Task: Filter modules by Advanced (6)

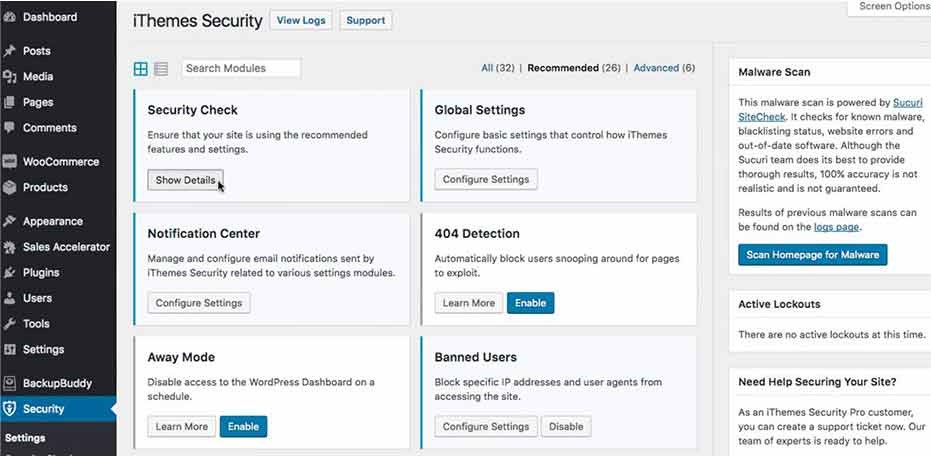Action: tap(664, 68)
